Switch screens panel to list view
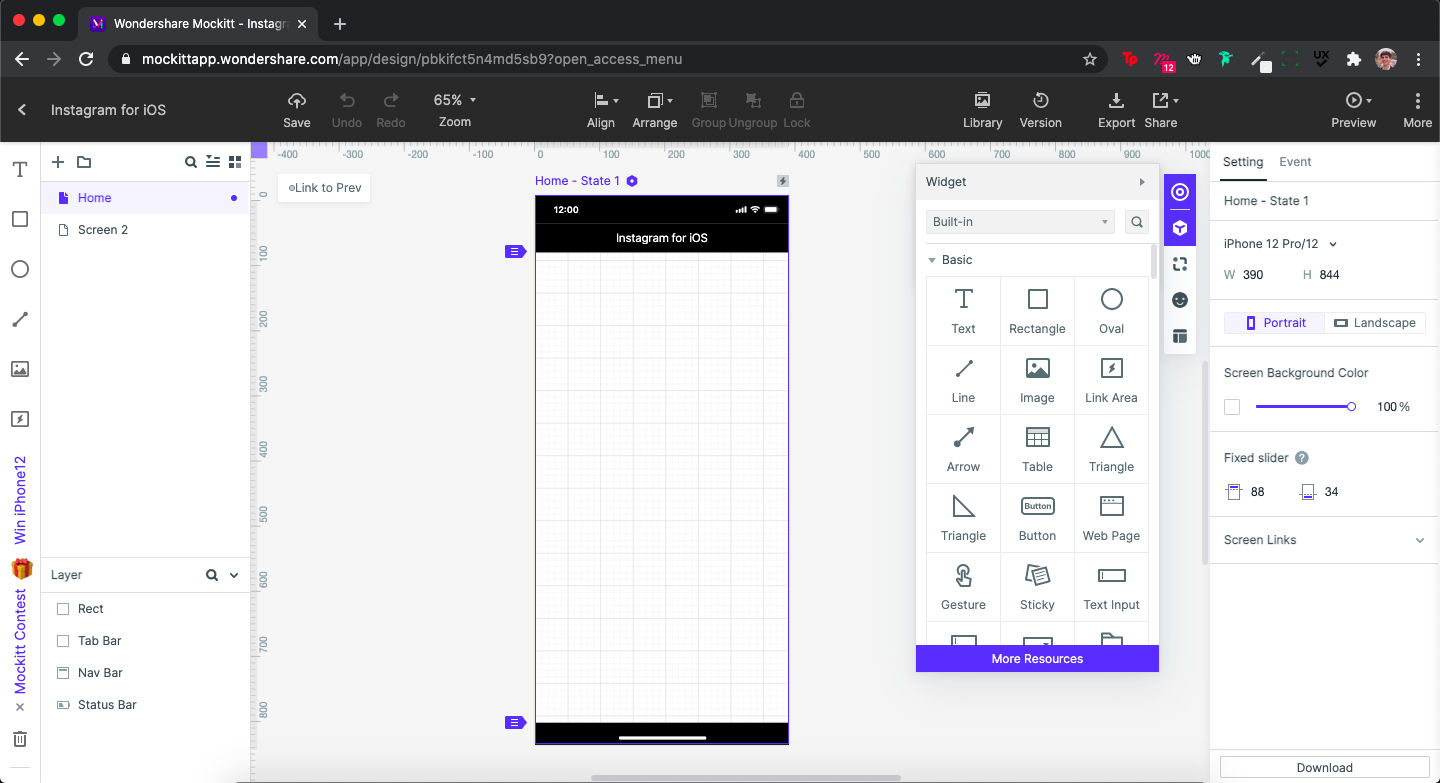1440x783 pixels. pos(213,162)
